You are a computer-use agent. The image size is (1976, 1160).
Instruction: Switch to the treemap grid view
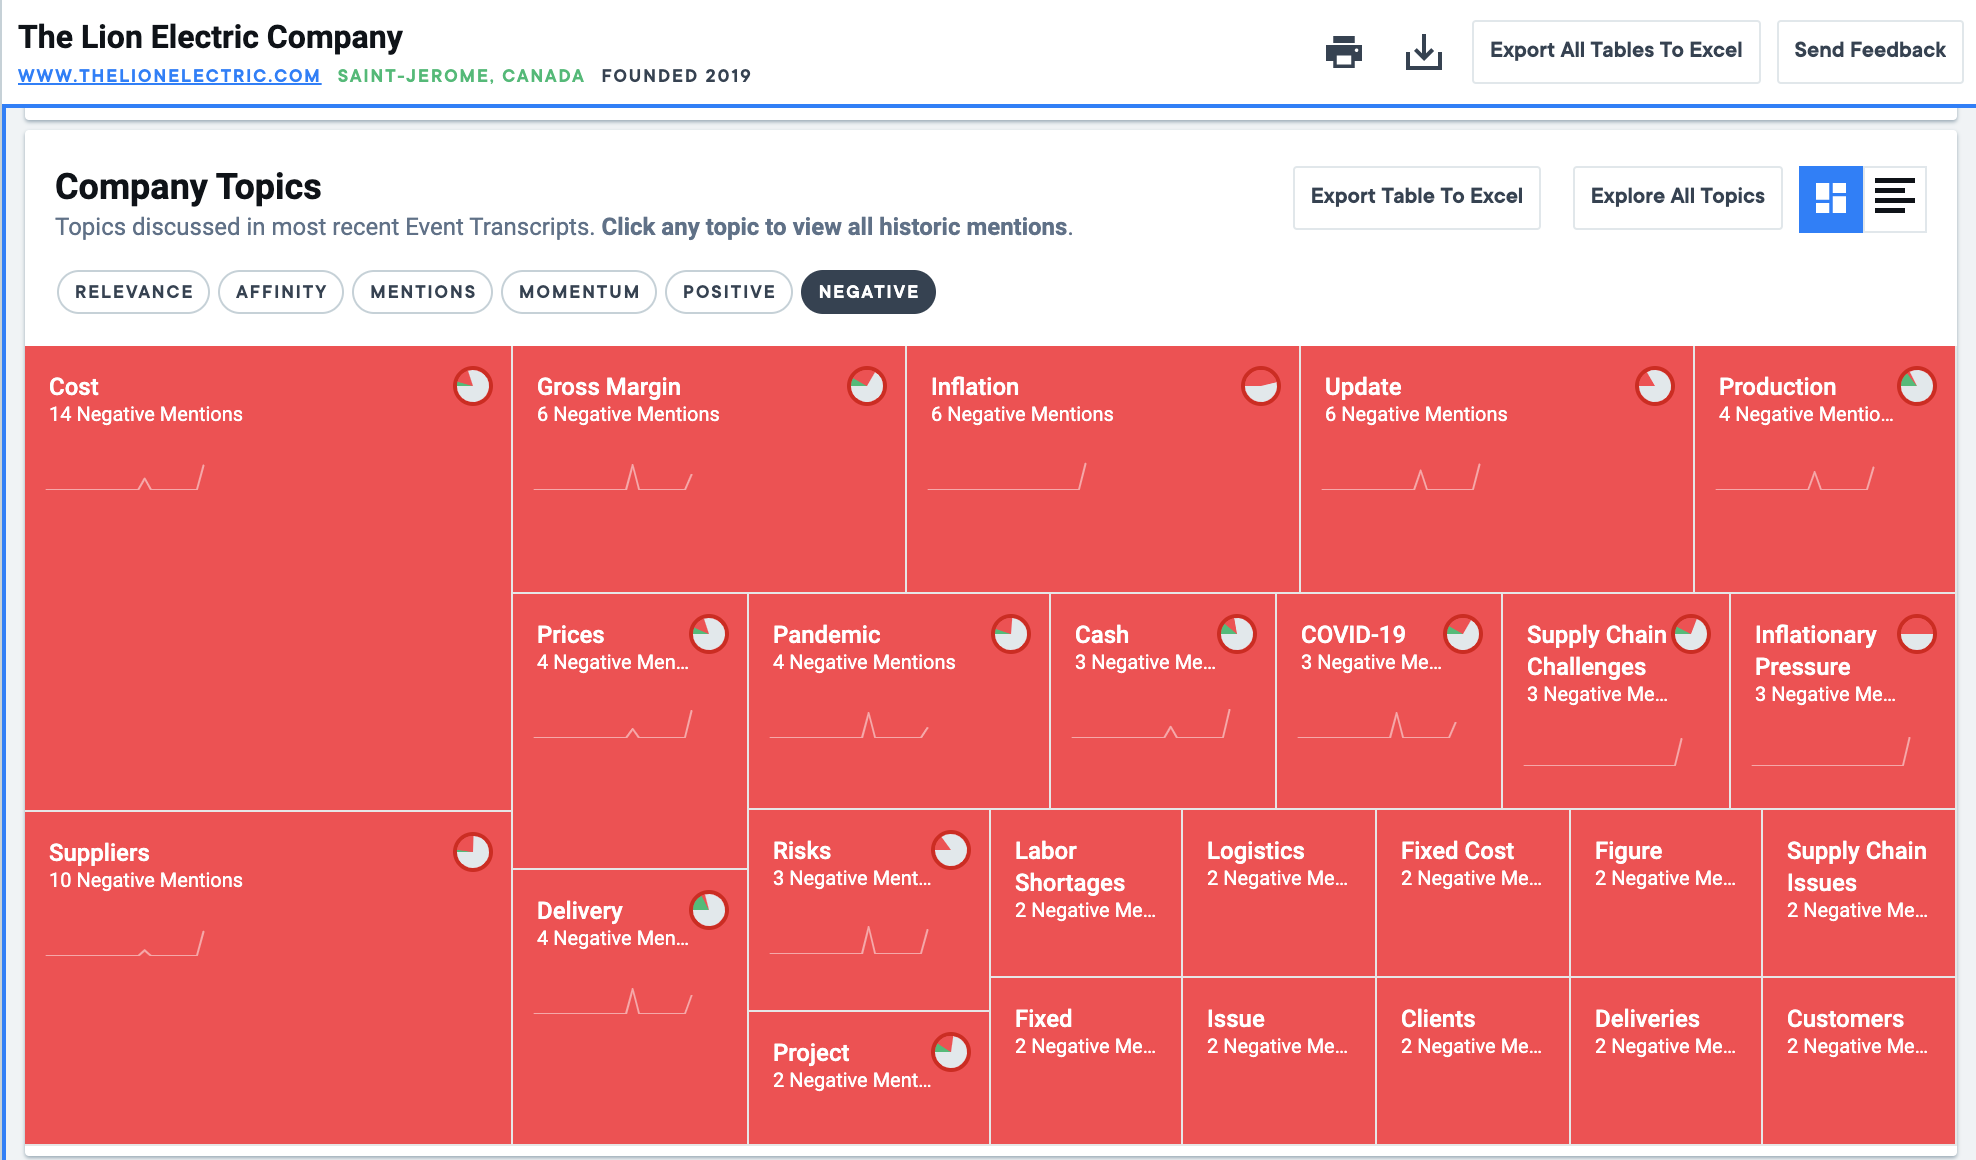[x=1830, y=198]
